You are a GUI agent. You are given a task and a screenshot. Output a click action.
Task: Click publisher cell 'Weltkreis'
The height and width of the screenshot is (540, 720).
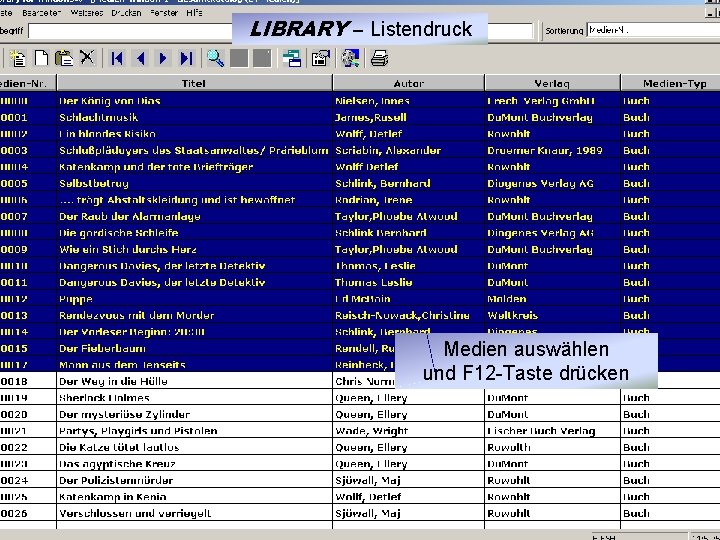[512, 315]
